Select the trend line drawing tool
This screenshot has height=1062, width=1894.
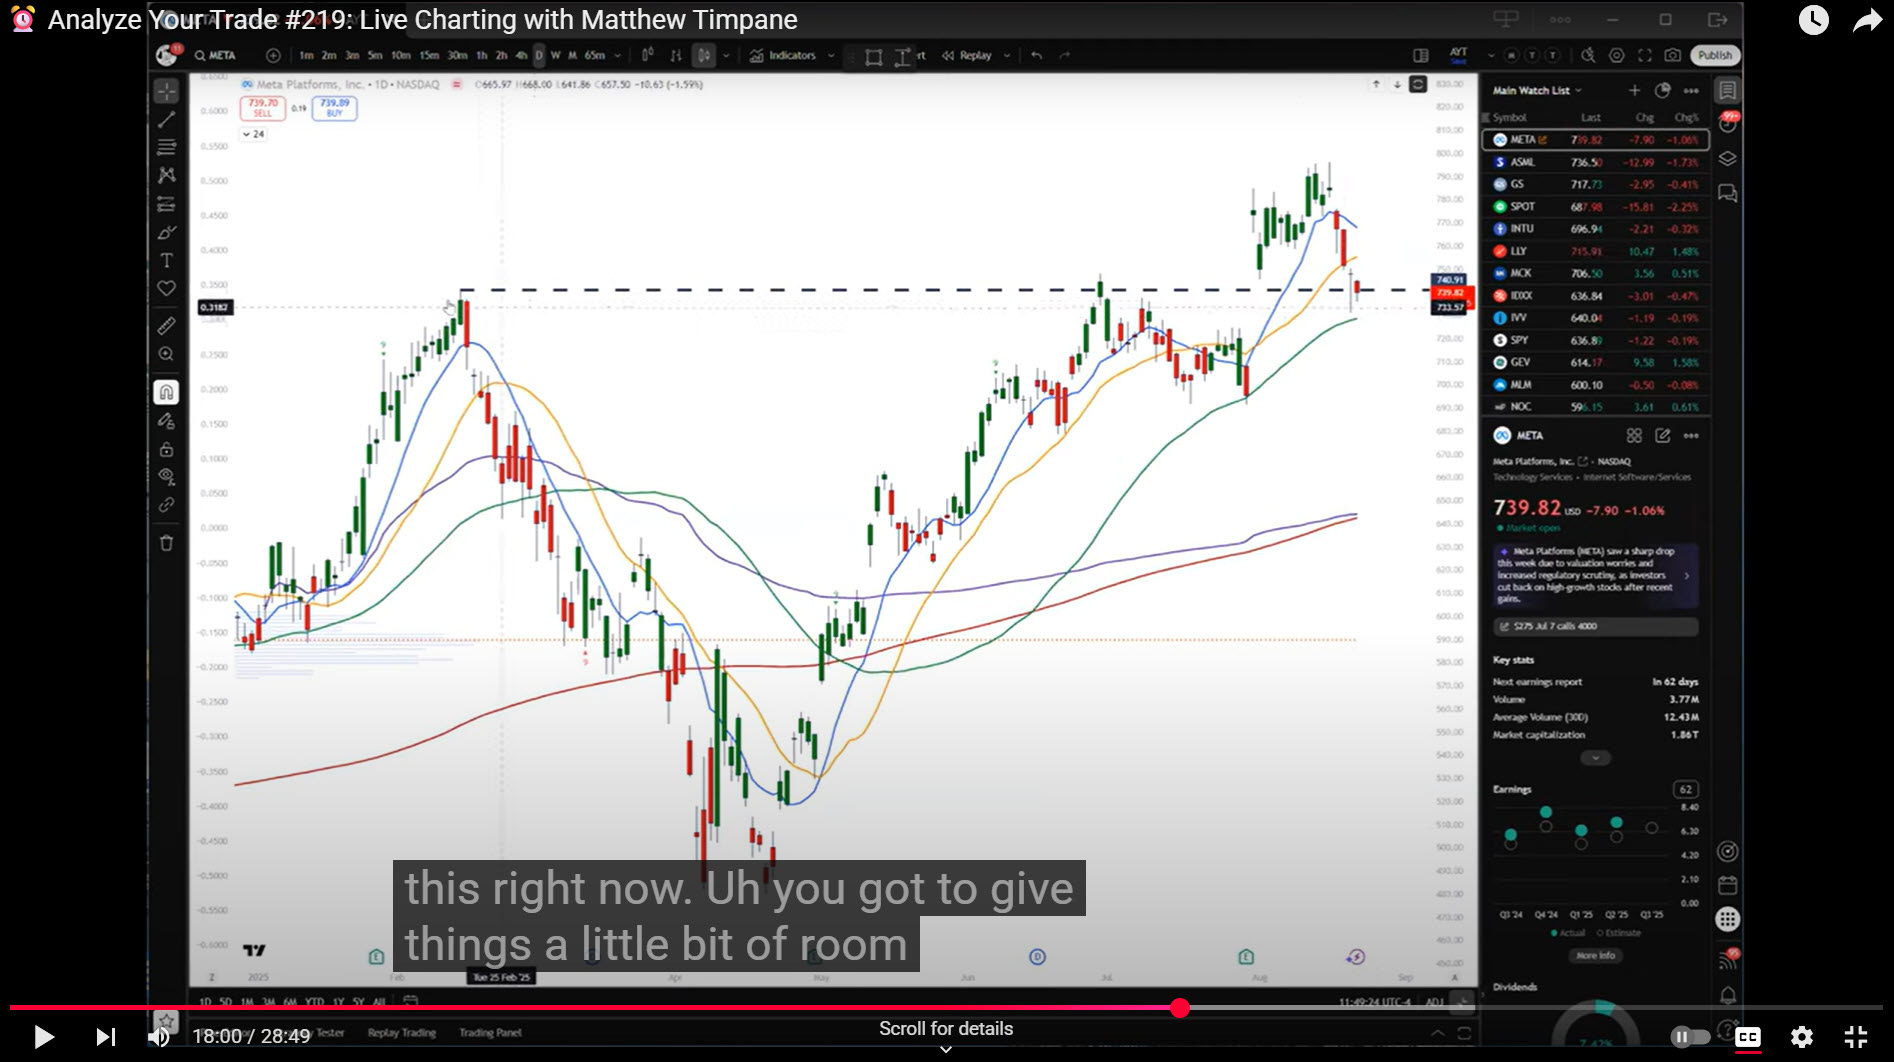point(166,119)
